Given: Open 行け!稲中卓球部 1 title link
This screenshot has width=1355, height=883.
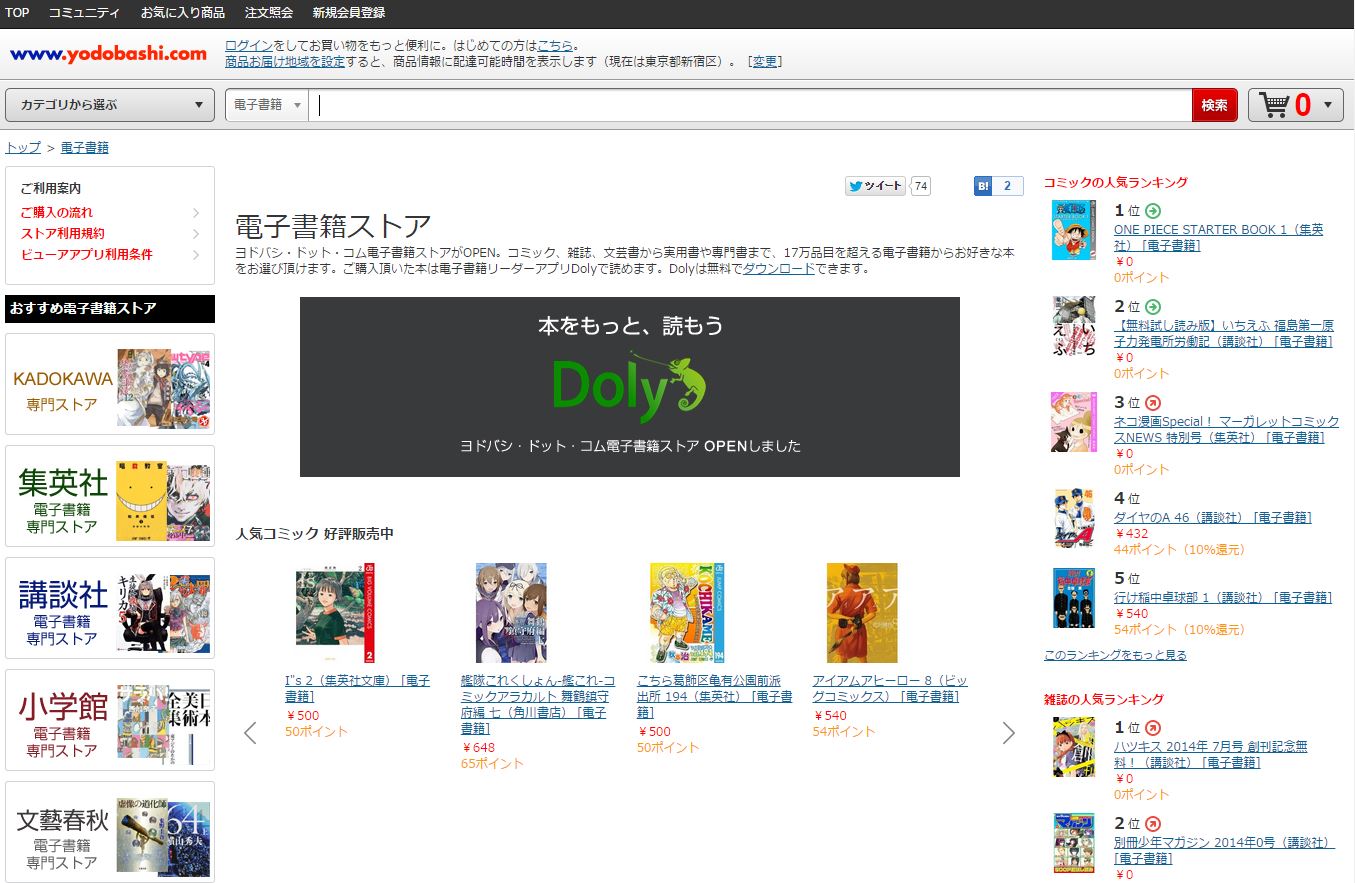Looking at the screenshot, I should (1223, 598).
